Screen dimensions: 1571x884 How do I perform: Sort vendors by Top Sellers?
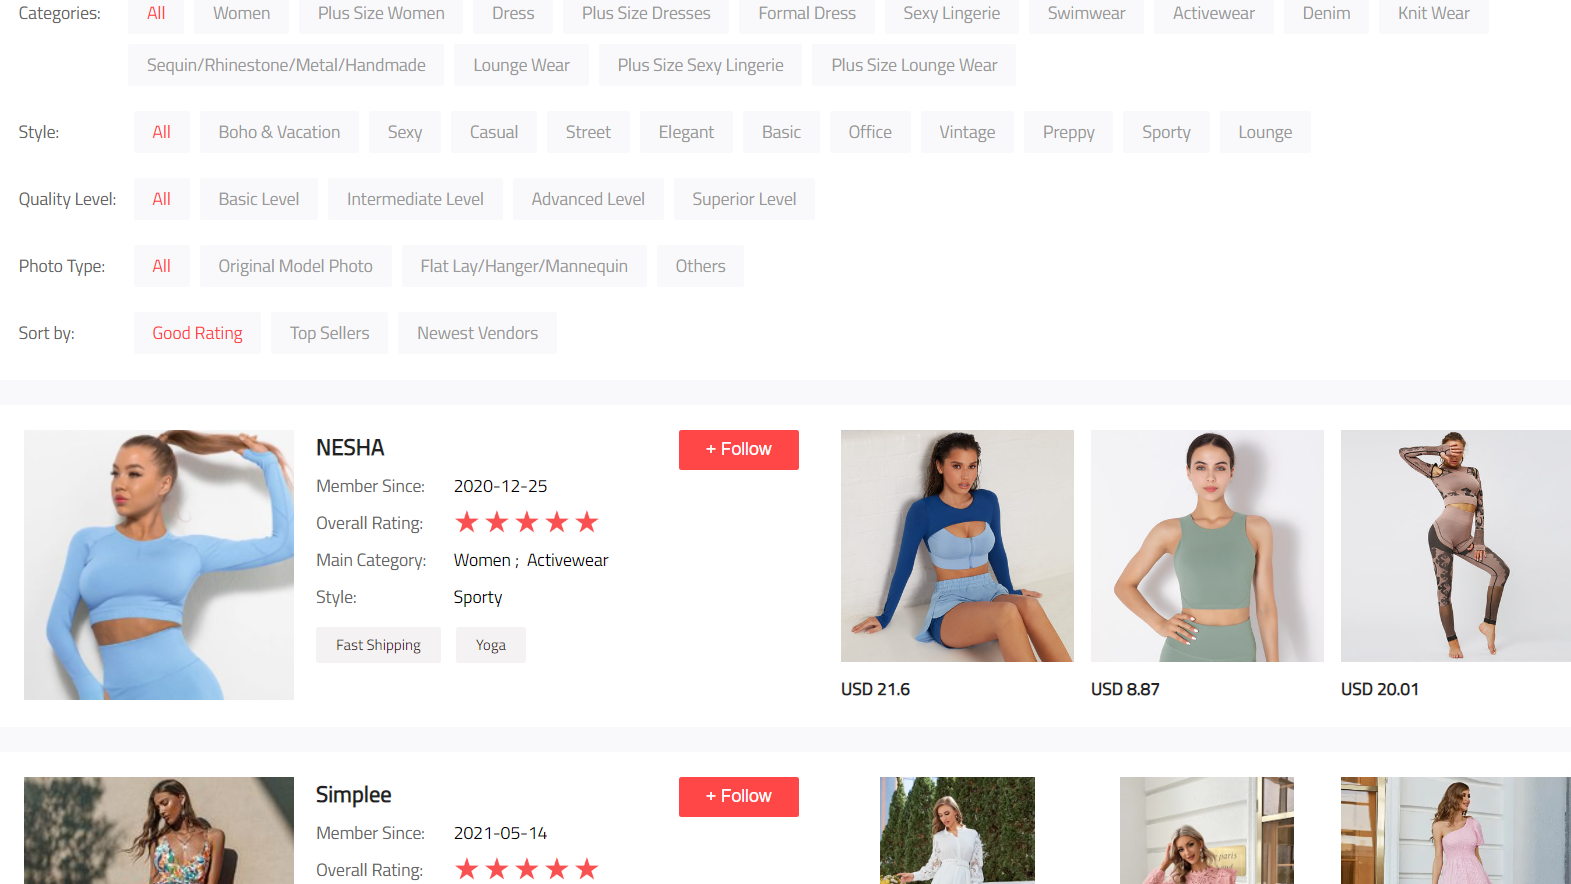tap(329, 333)
